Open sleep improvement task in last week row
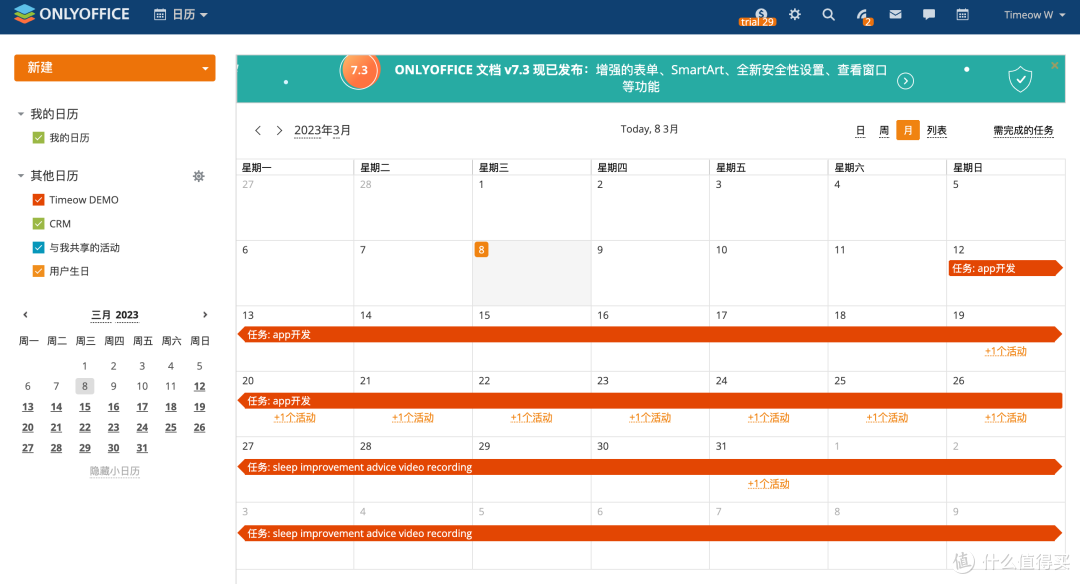The image size is (1080, 584). pyautogui.click(x=650, y=533)
